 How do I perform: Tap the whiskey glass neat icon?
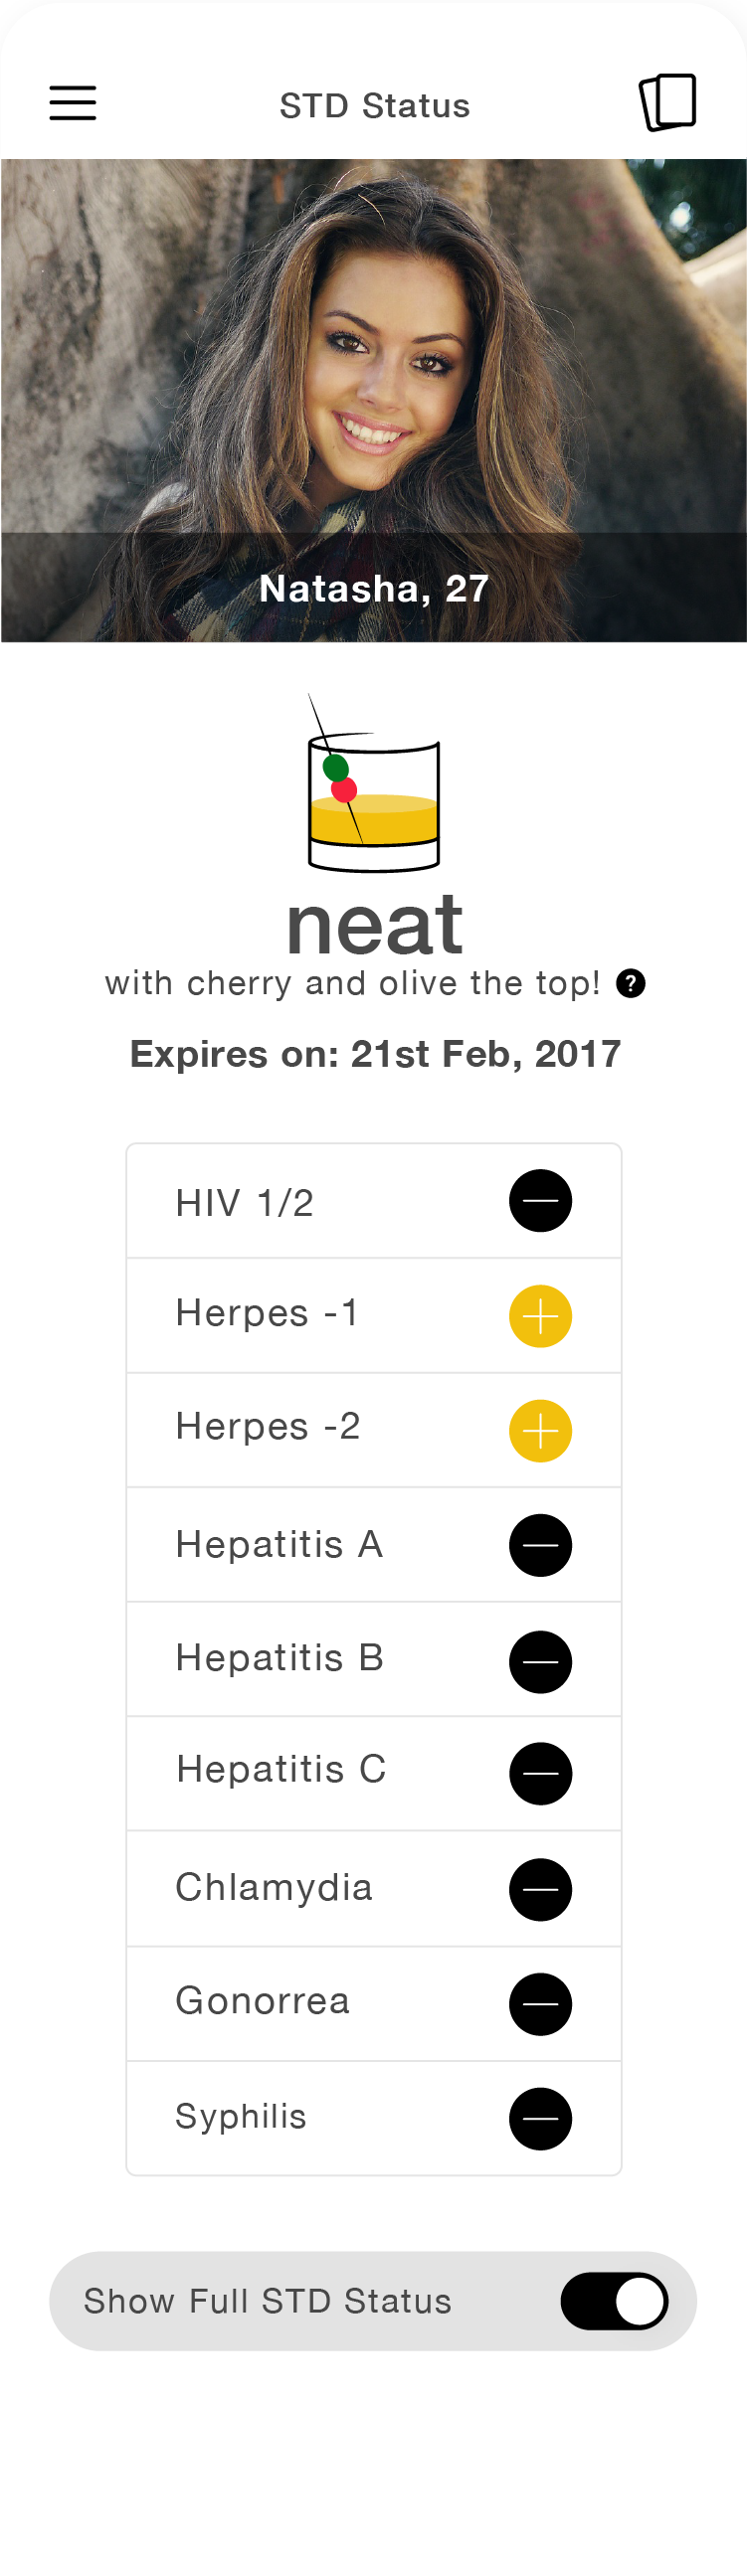373,783
